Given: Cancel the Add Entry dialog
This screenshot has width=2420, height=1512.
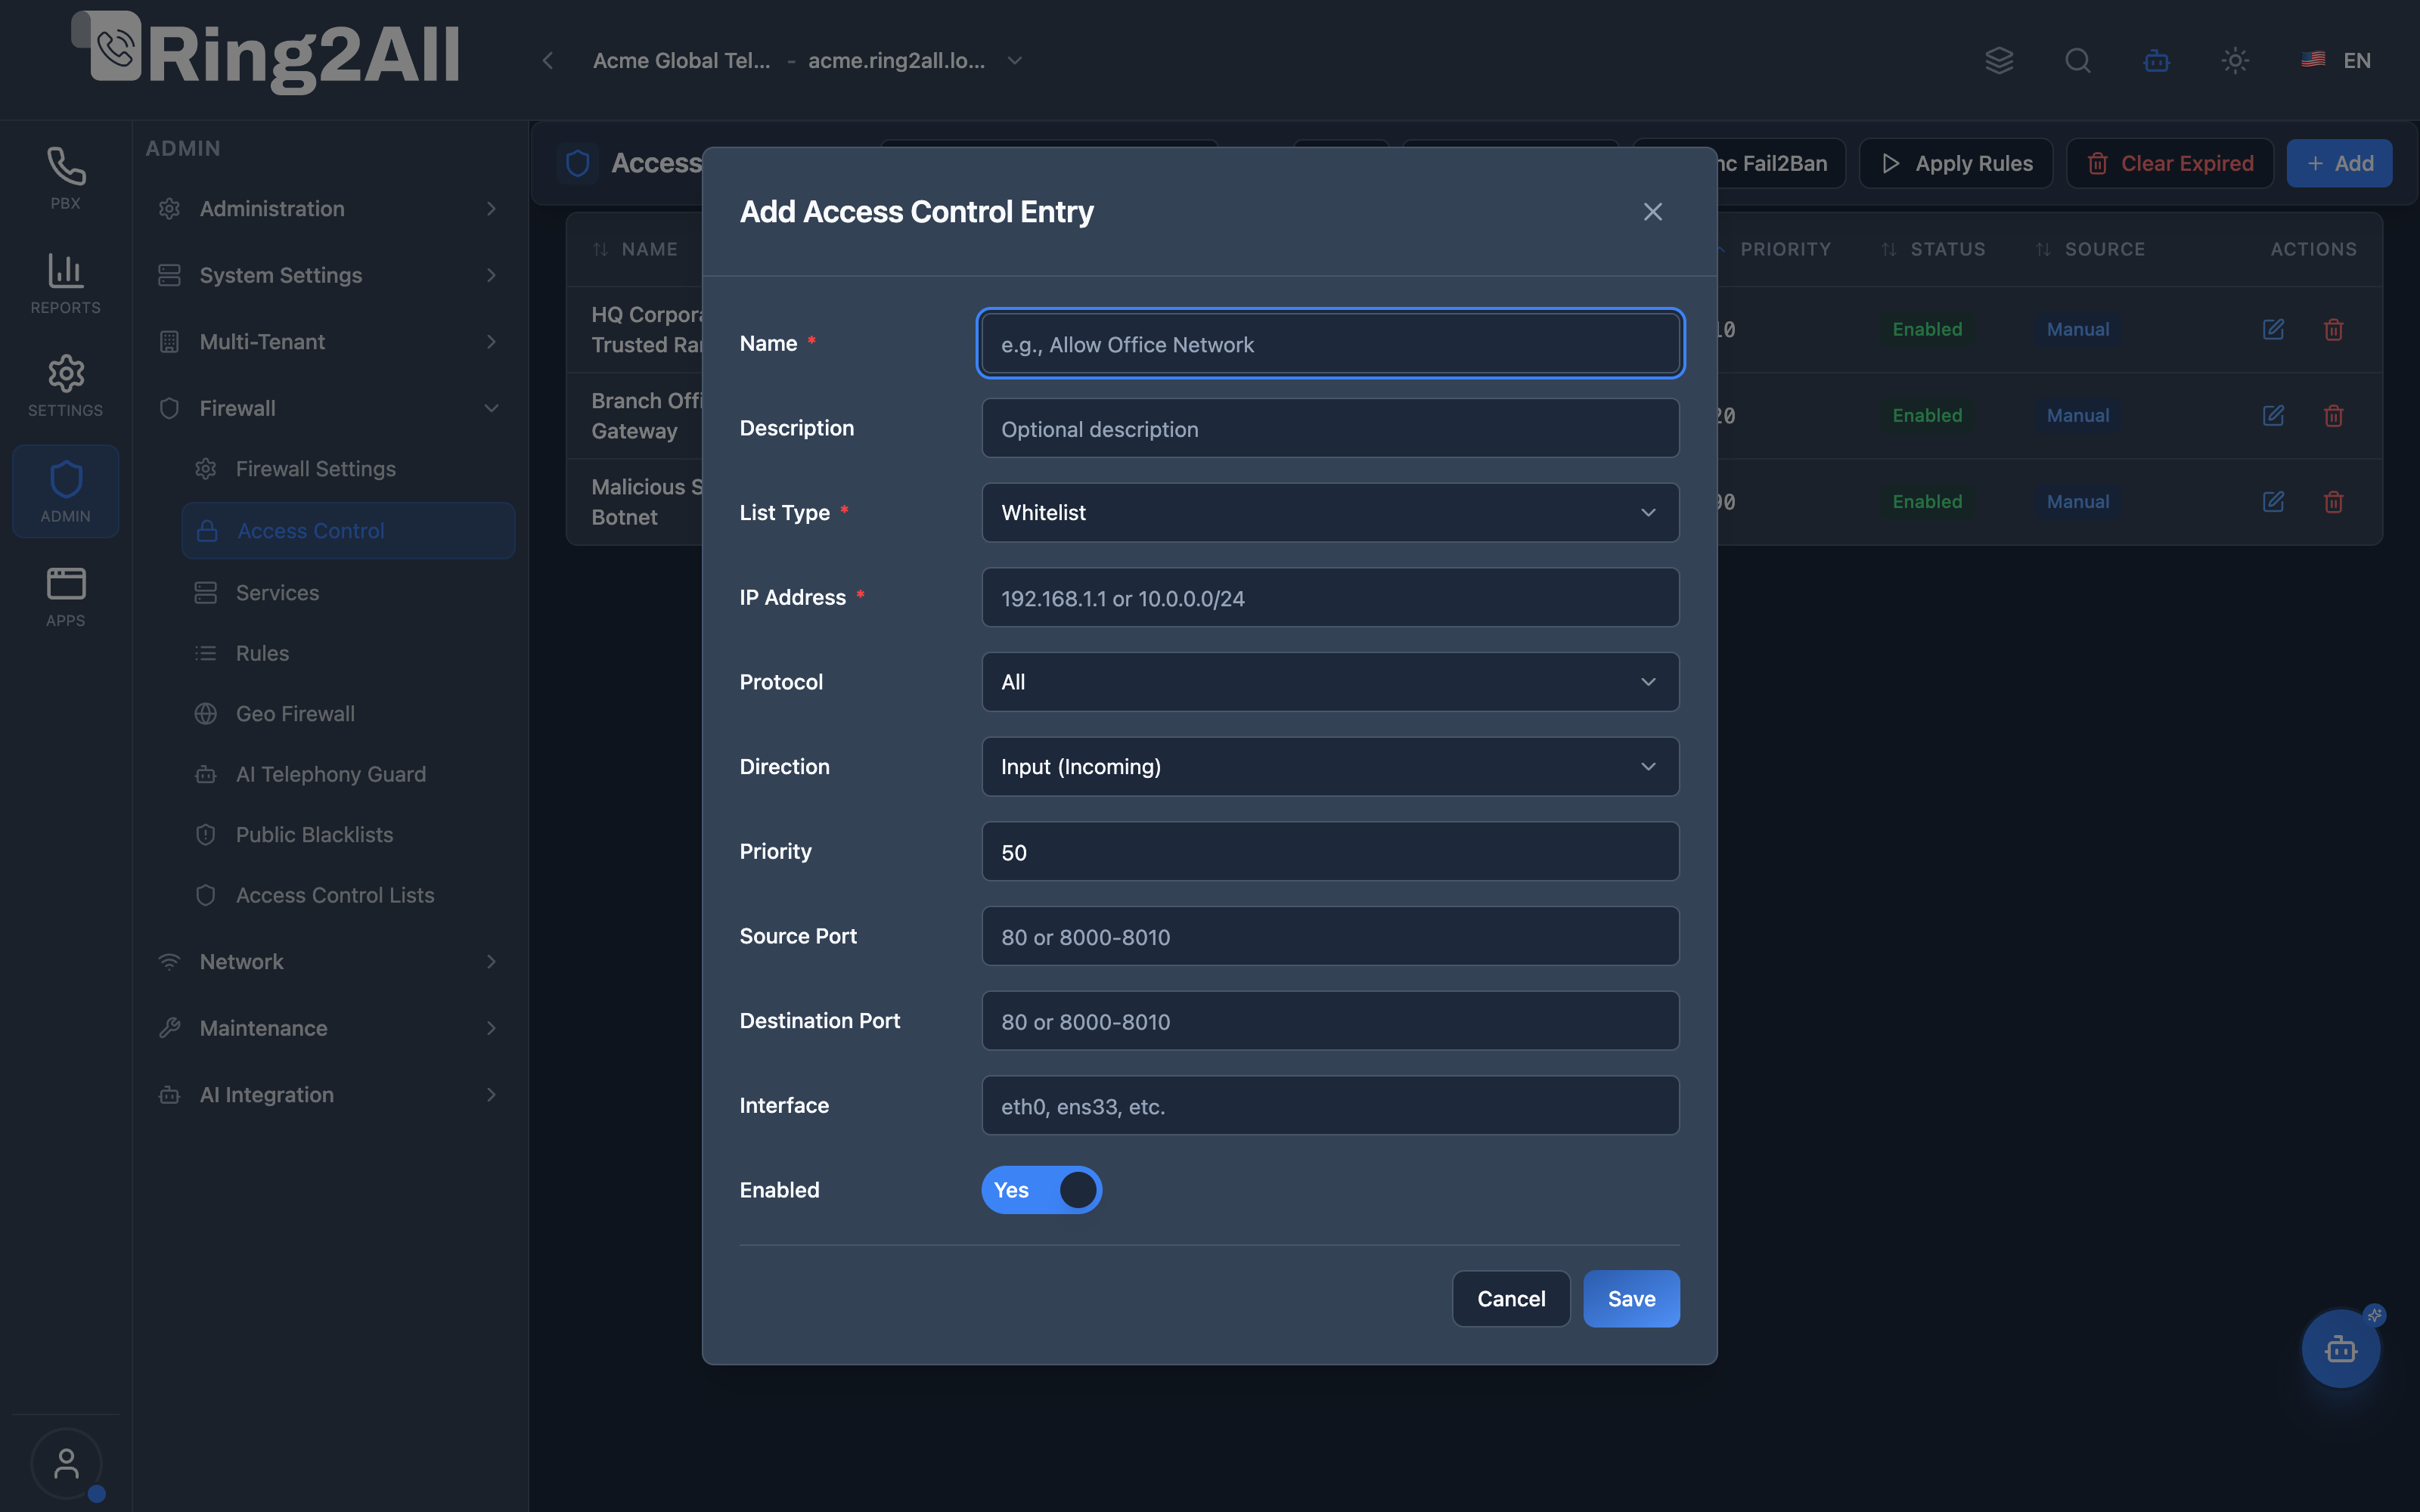Looking at the screenshot, I should 1511,1299.
